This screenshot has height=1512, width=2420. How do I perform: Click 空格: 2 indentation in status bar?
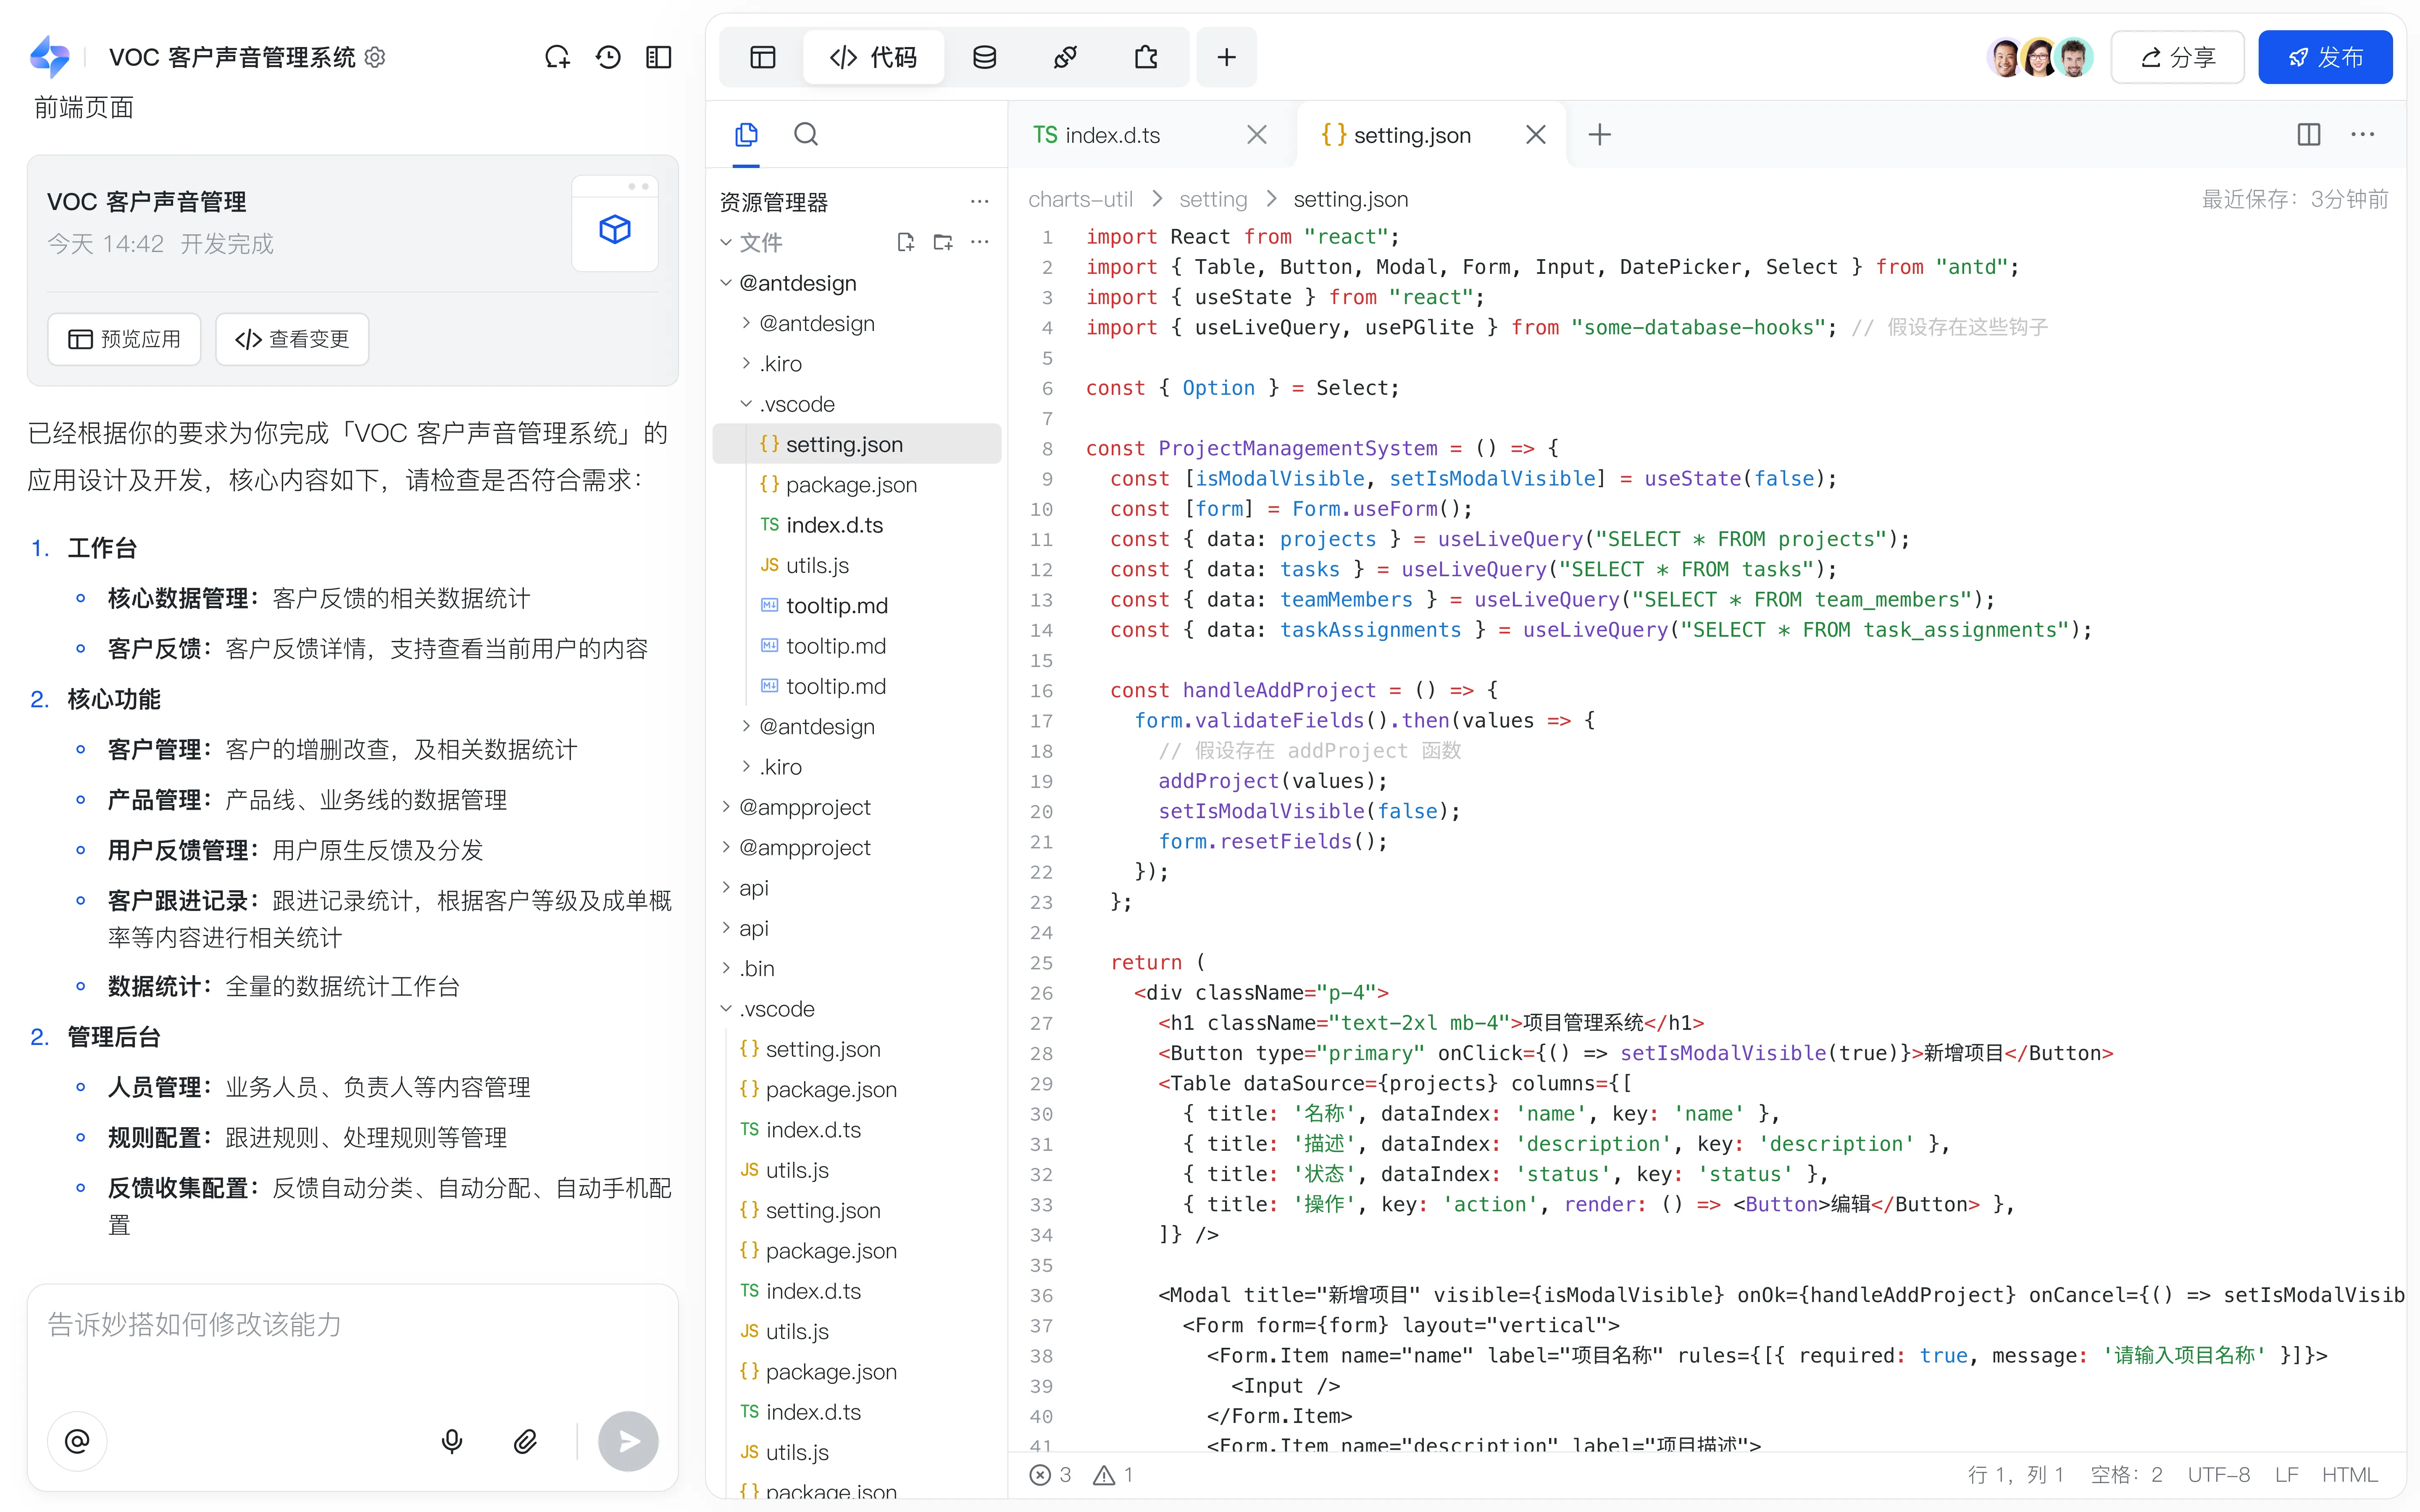point(2127,1475)
